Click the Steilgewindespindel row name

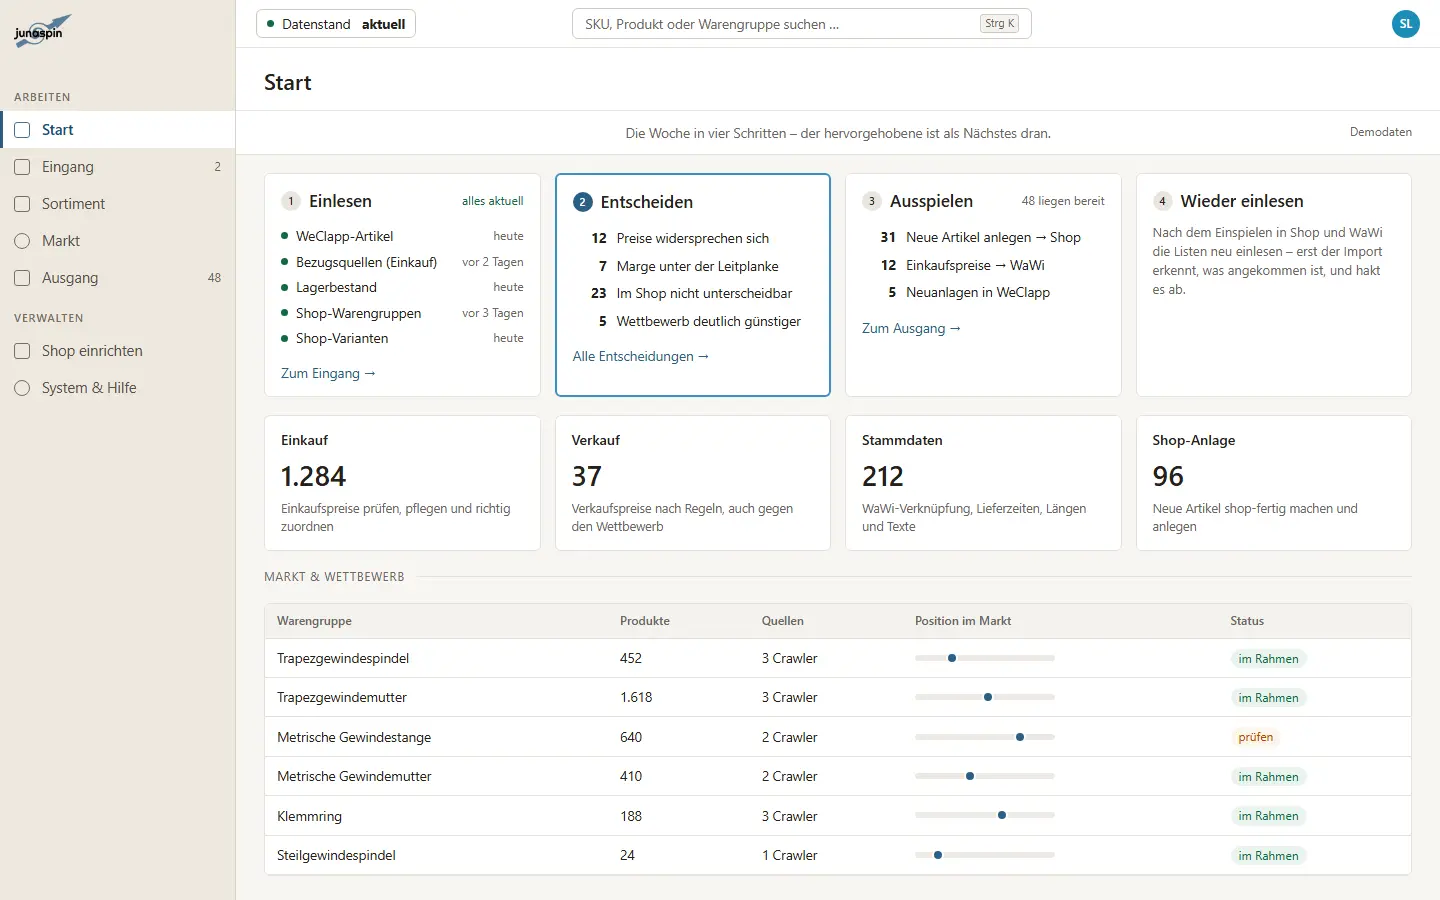pos(336,855)
